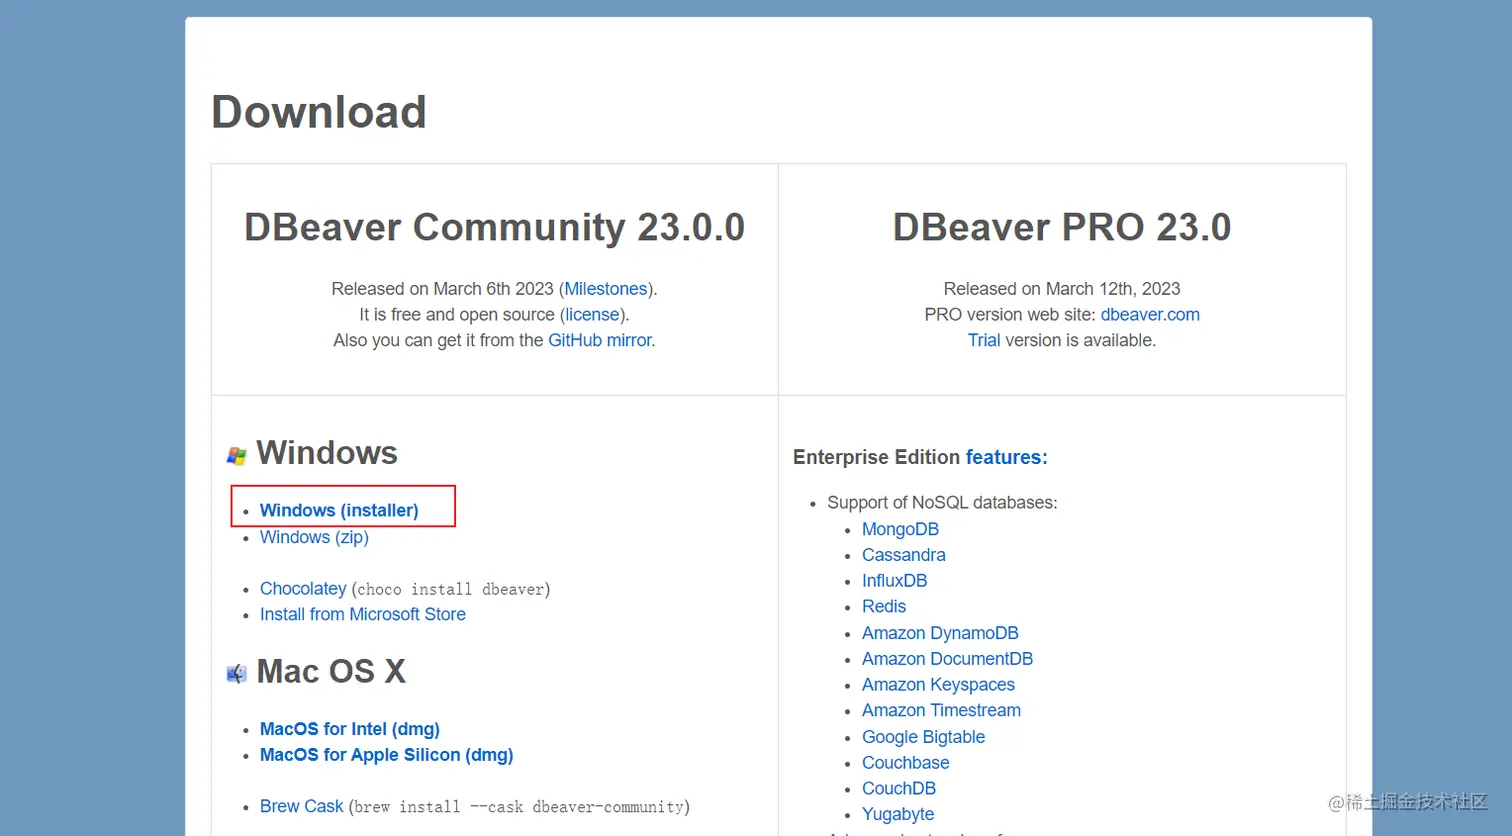This screenshot has width=1512, height=836.
Task: Open the dbeaver.com PRO site link
Action: [1150, 315]
